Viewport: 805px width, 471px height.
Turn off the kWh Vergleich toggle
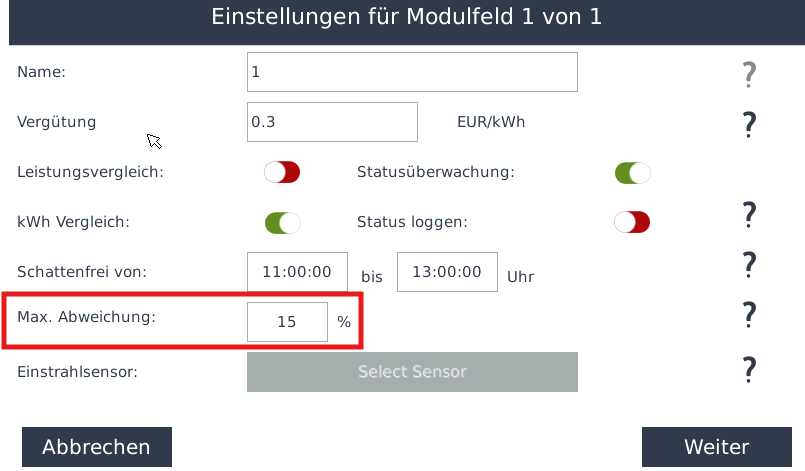pyautogui.click(x=282, y=222)
